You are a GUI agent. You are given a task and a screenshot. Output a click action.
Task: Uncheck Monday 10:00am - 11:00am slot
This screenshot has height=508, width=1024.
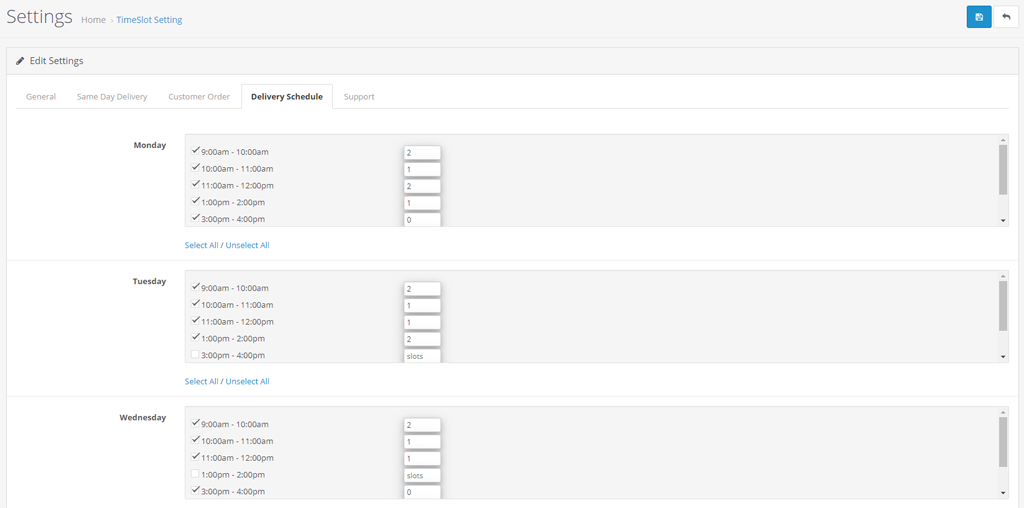tap(195, 168)
